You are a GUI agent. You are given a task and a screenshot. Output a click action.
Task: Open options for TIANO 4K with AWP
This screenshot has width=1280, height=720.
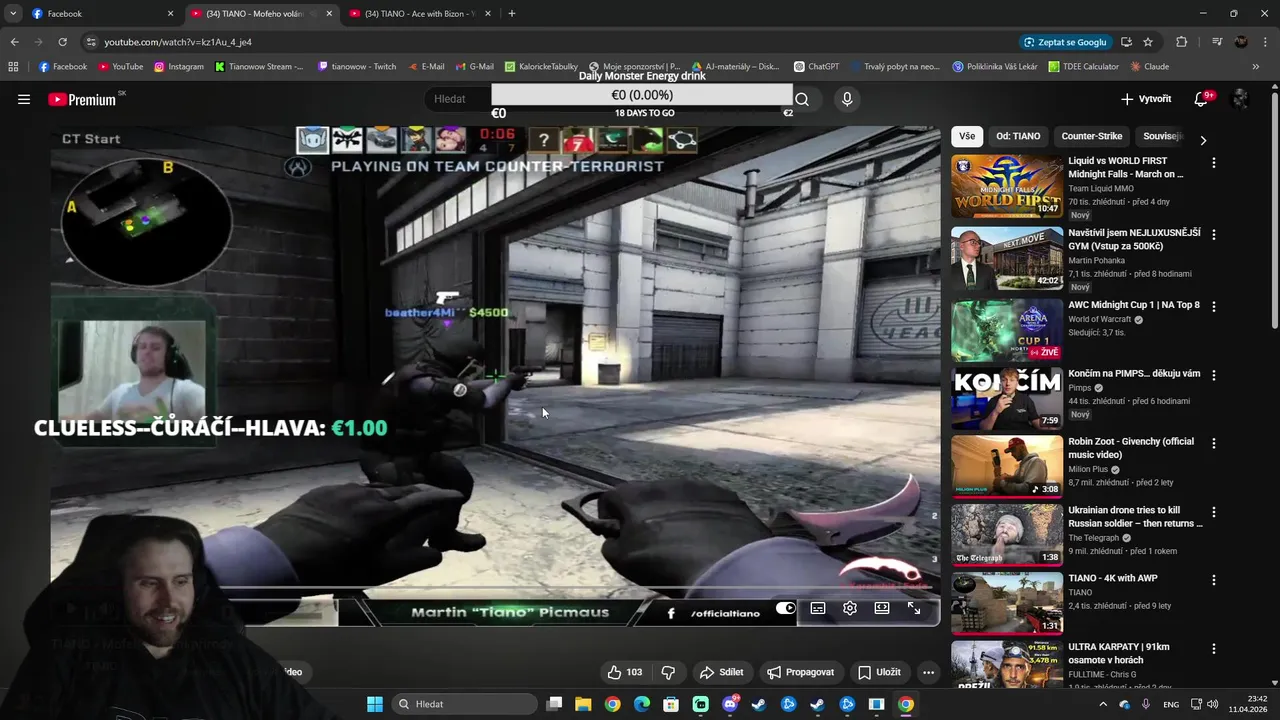pyautogui.click(x=1214, y=580)
